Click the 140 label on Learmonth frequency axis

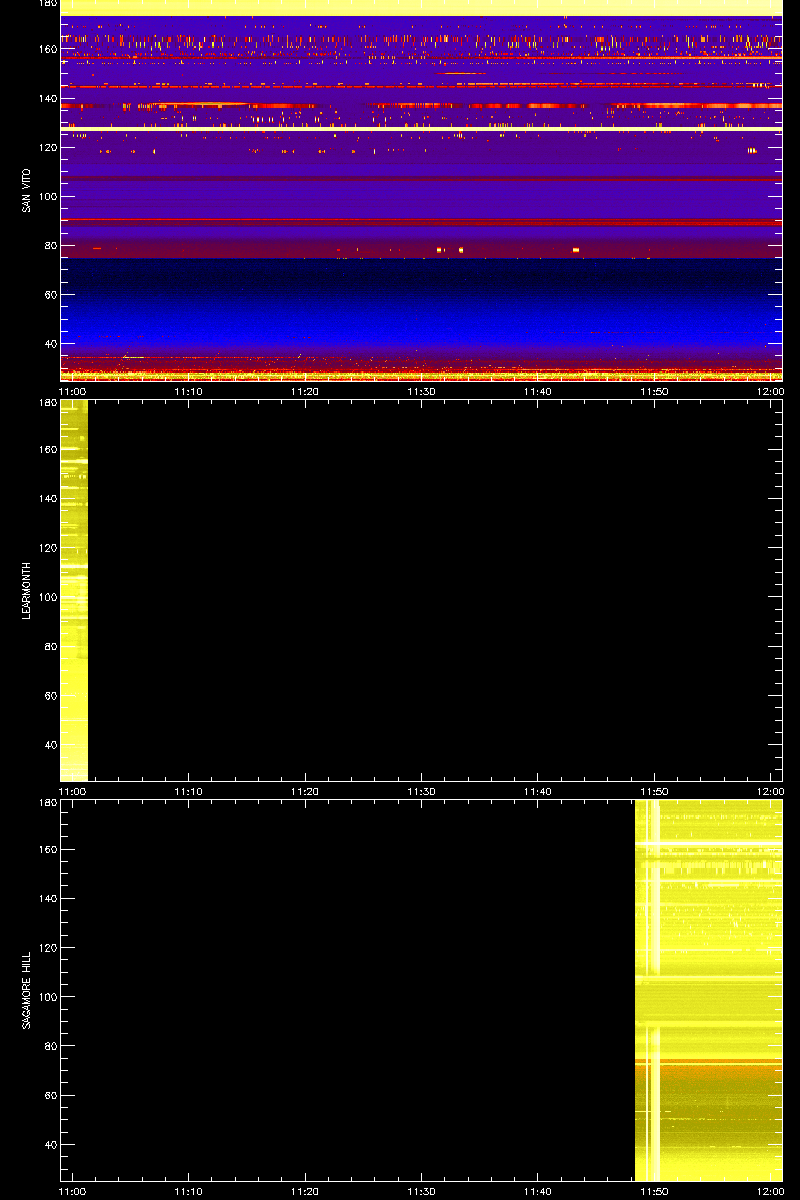(x=48, y=498)
